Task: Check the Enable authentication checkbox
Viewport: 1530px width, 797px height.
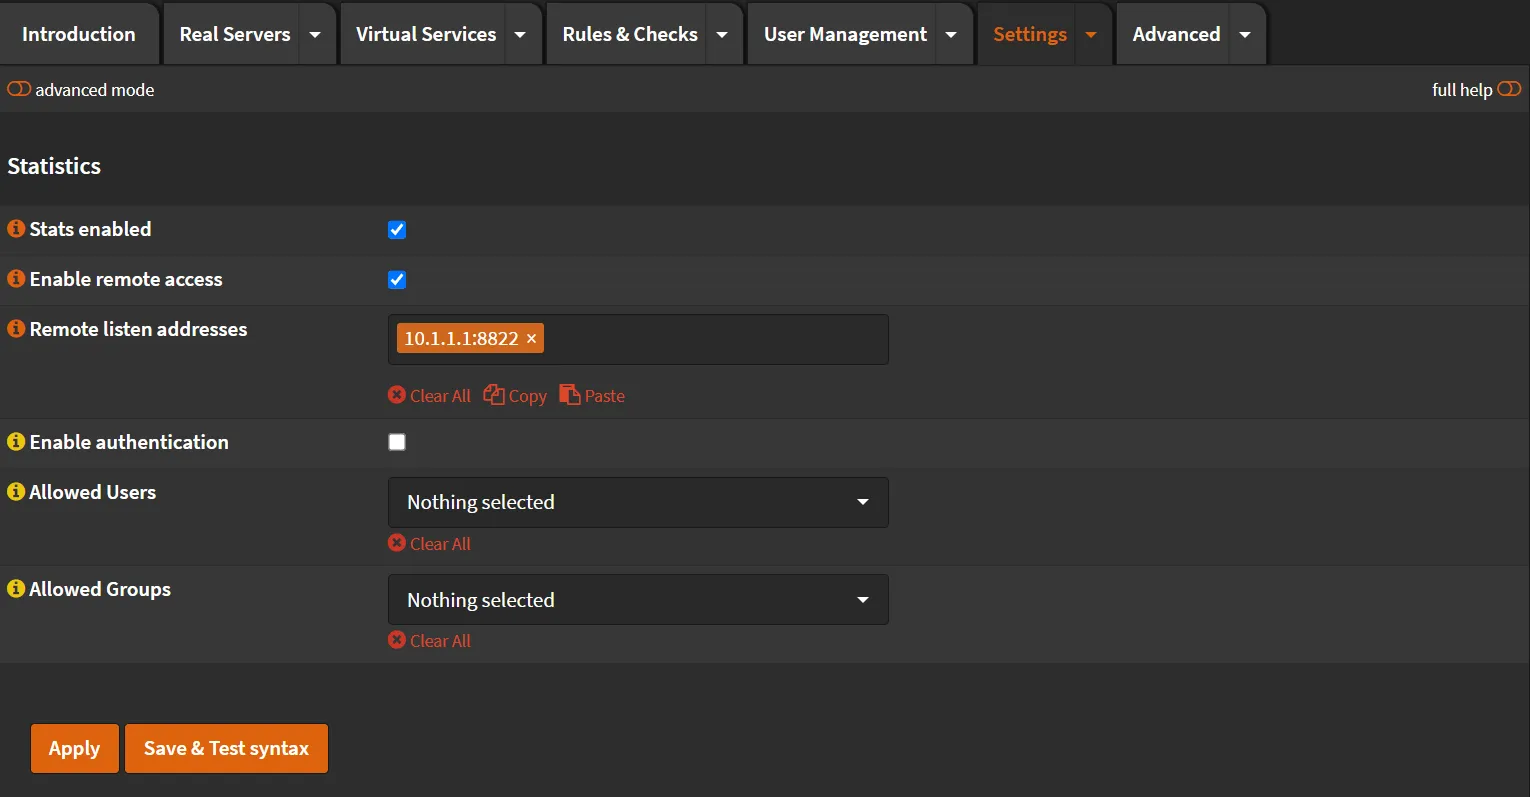Action: tap(397, 441)
